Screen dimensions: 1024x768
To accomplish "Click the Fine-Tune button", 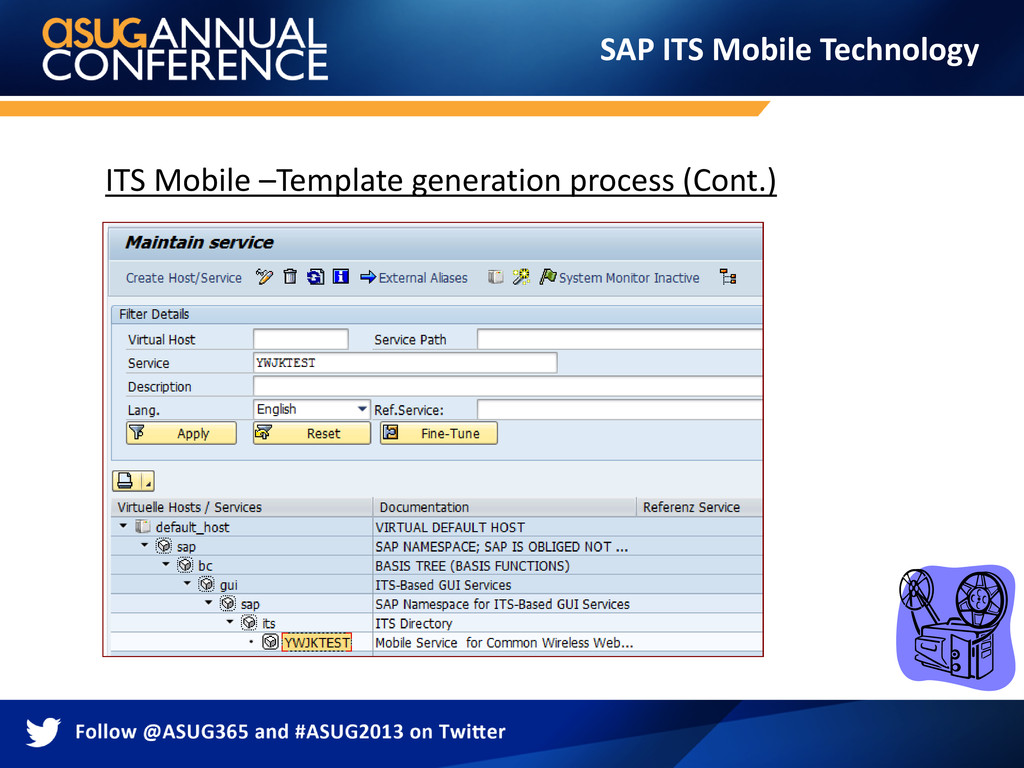I will 439,433.
